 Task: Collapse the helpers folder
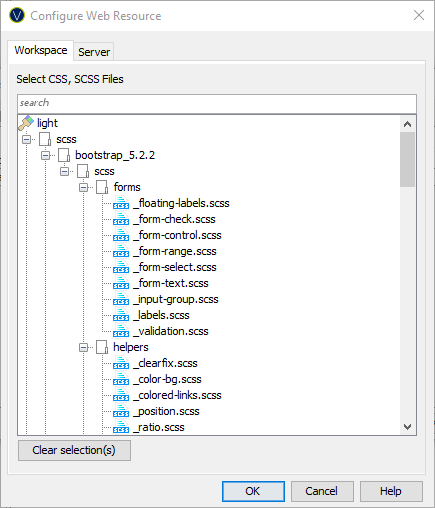pos(83,347)
